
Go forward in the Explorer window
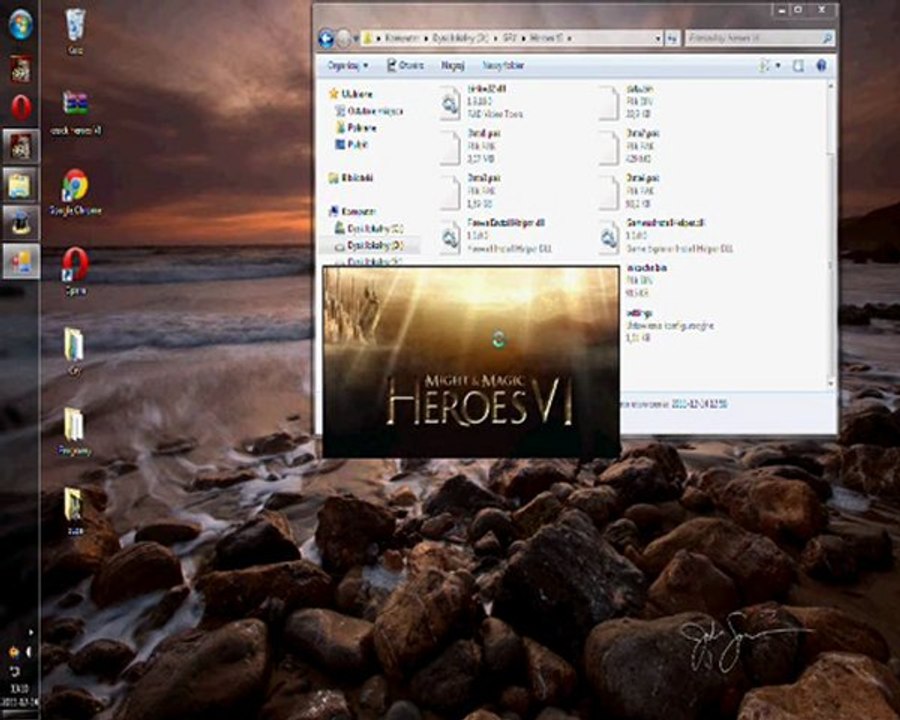[343, 38]
